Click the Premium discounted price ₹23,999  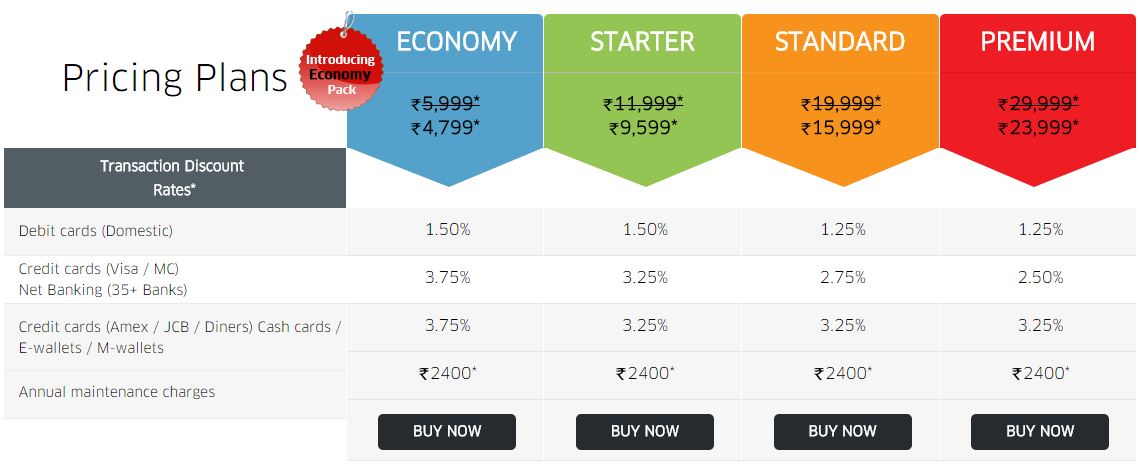(1038, 128)
